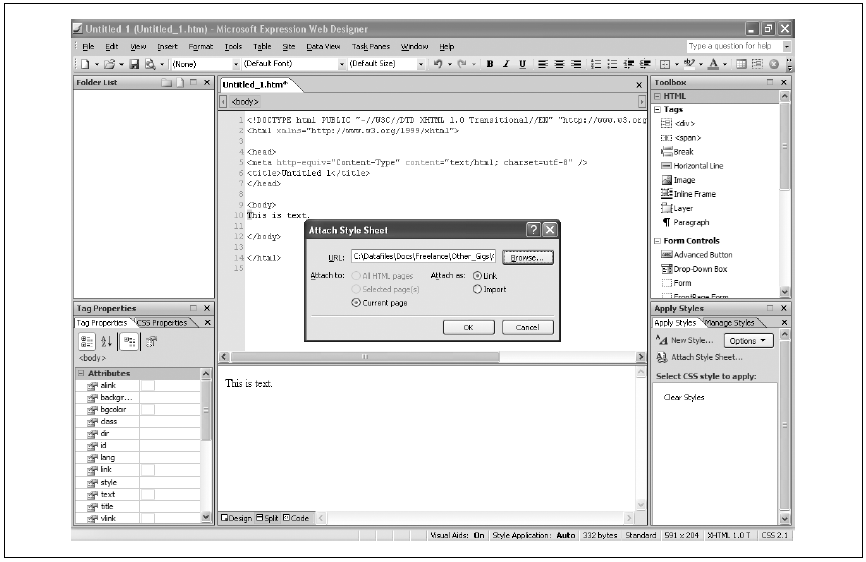Click the Undo icon

tap(437, 64)
